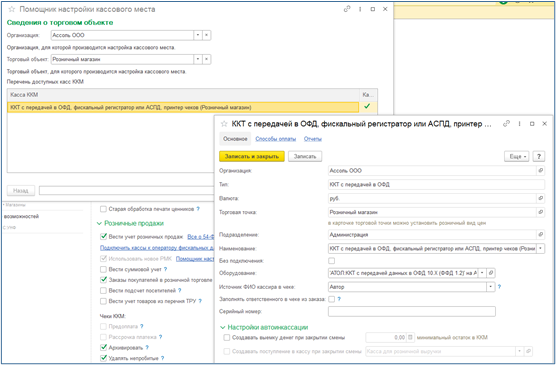Screen dimensions: 556x365
Task: Enable Старая обработка печати ценников checkbox
Action: coord(103,209)
